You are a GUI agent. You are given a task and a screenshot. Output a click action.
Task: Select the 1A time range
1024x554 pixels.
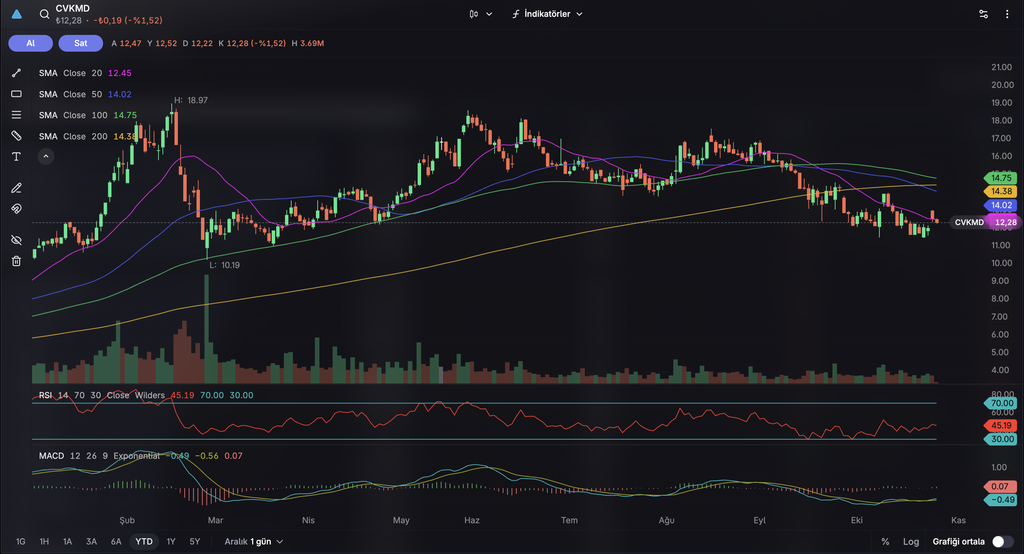pos(67,542)
